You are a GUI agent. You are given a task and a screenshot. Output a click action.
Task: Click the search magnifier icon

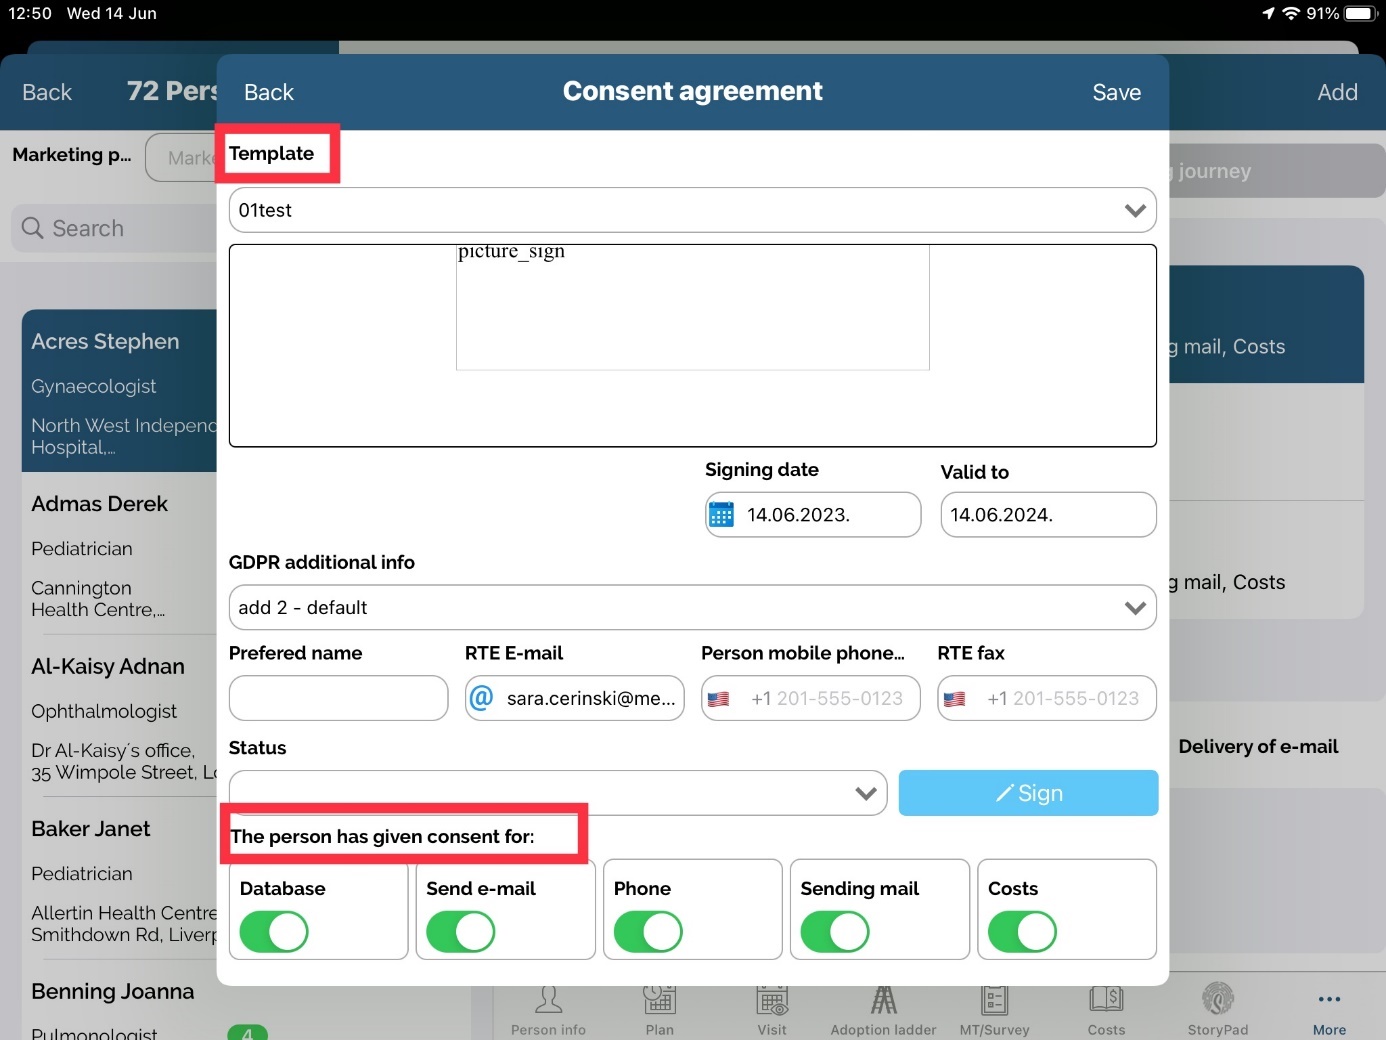tap(33, 228)
